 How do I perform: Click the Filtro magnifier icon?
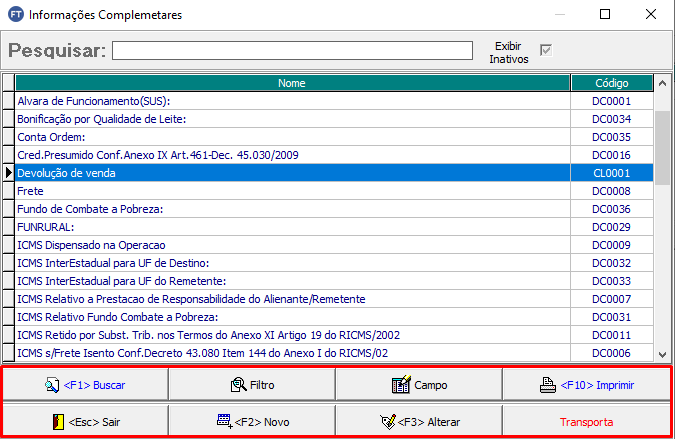click(x=238, y=385)
